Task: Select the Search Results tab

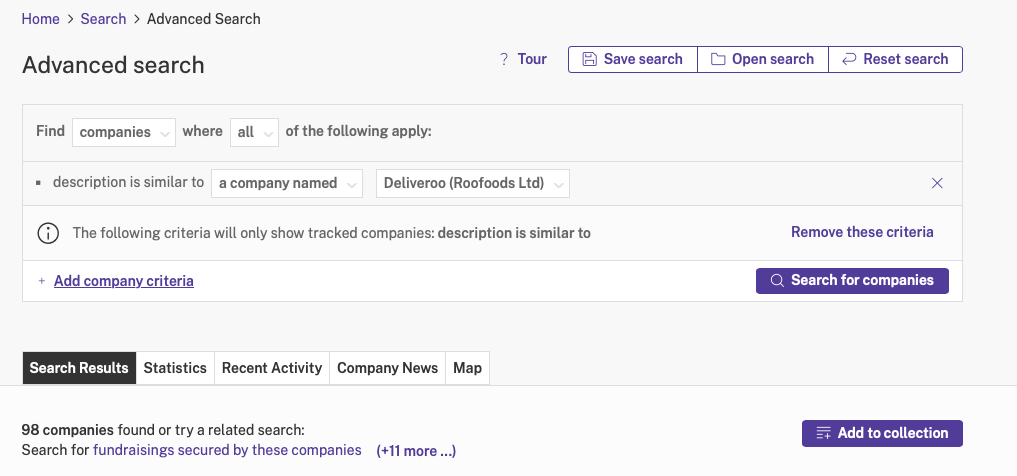Action: coord(79,368)
